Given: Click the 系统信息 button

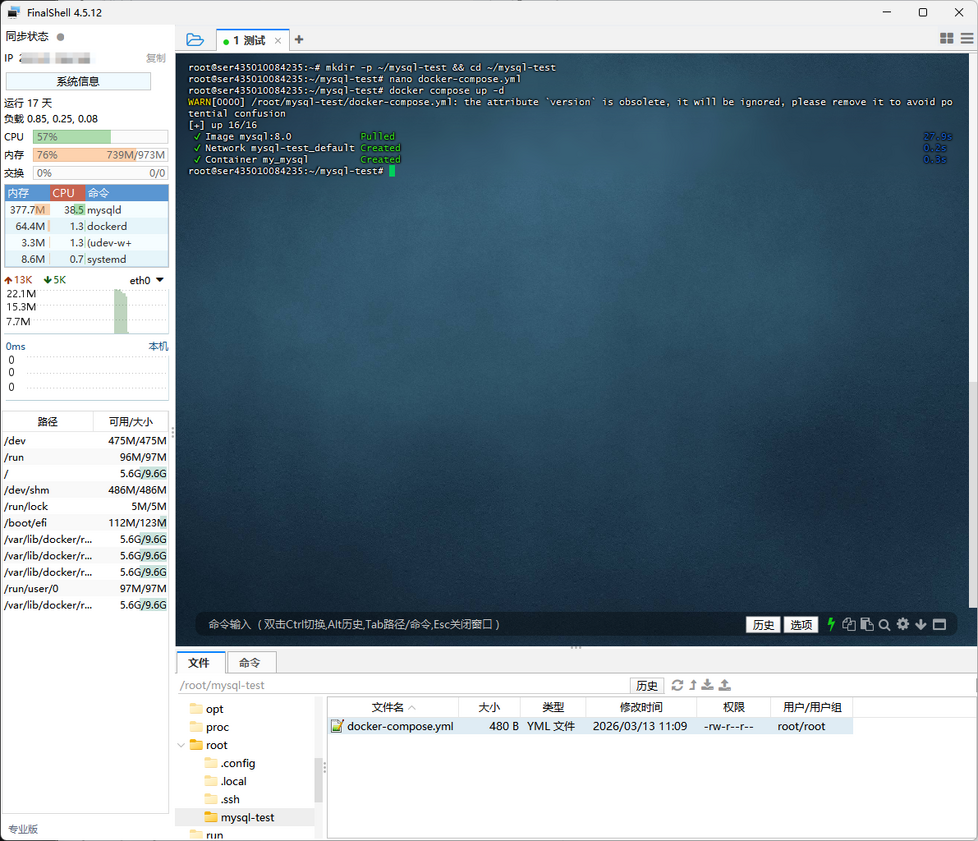Looking at the screenshot, I should 78,81.
